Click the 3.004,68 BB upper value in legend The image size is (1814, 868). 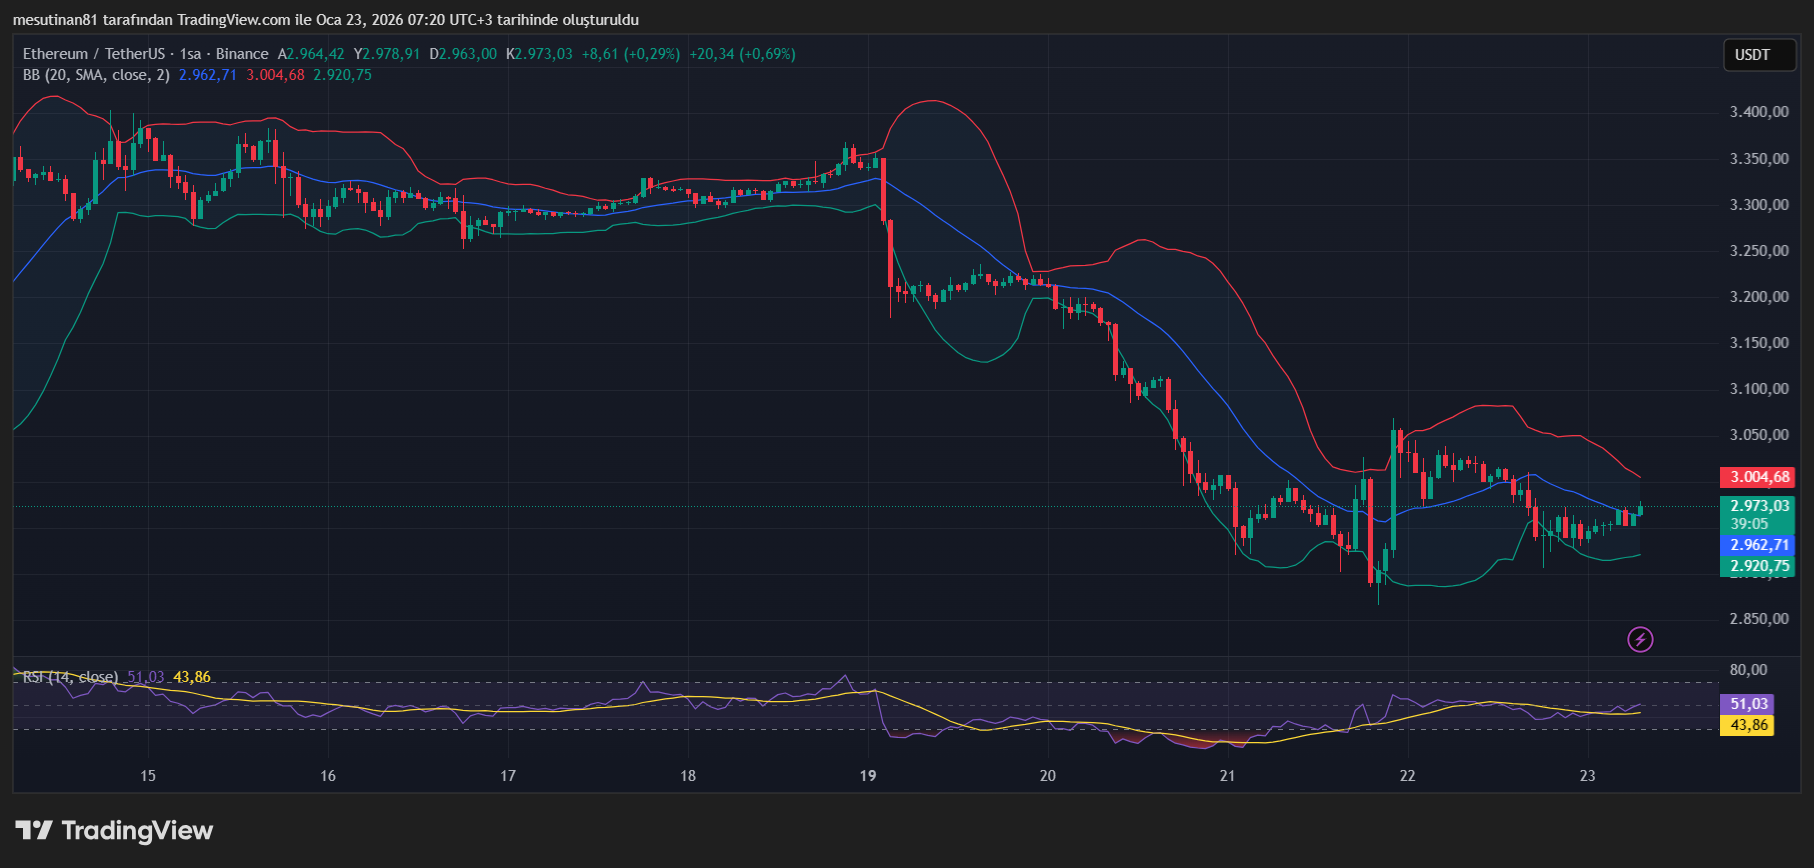pyautogui.click(x=276, y=75)
